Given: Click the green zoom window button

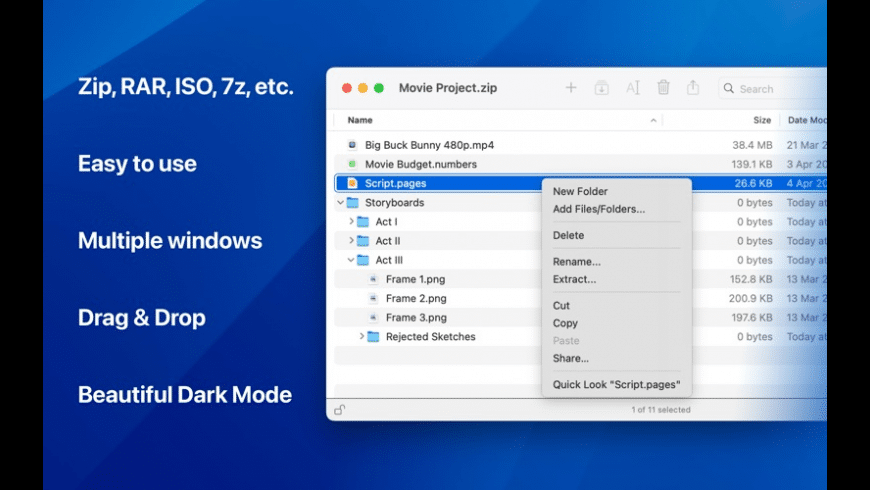Looking at the screenshot, I should (379, 88).
